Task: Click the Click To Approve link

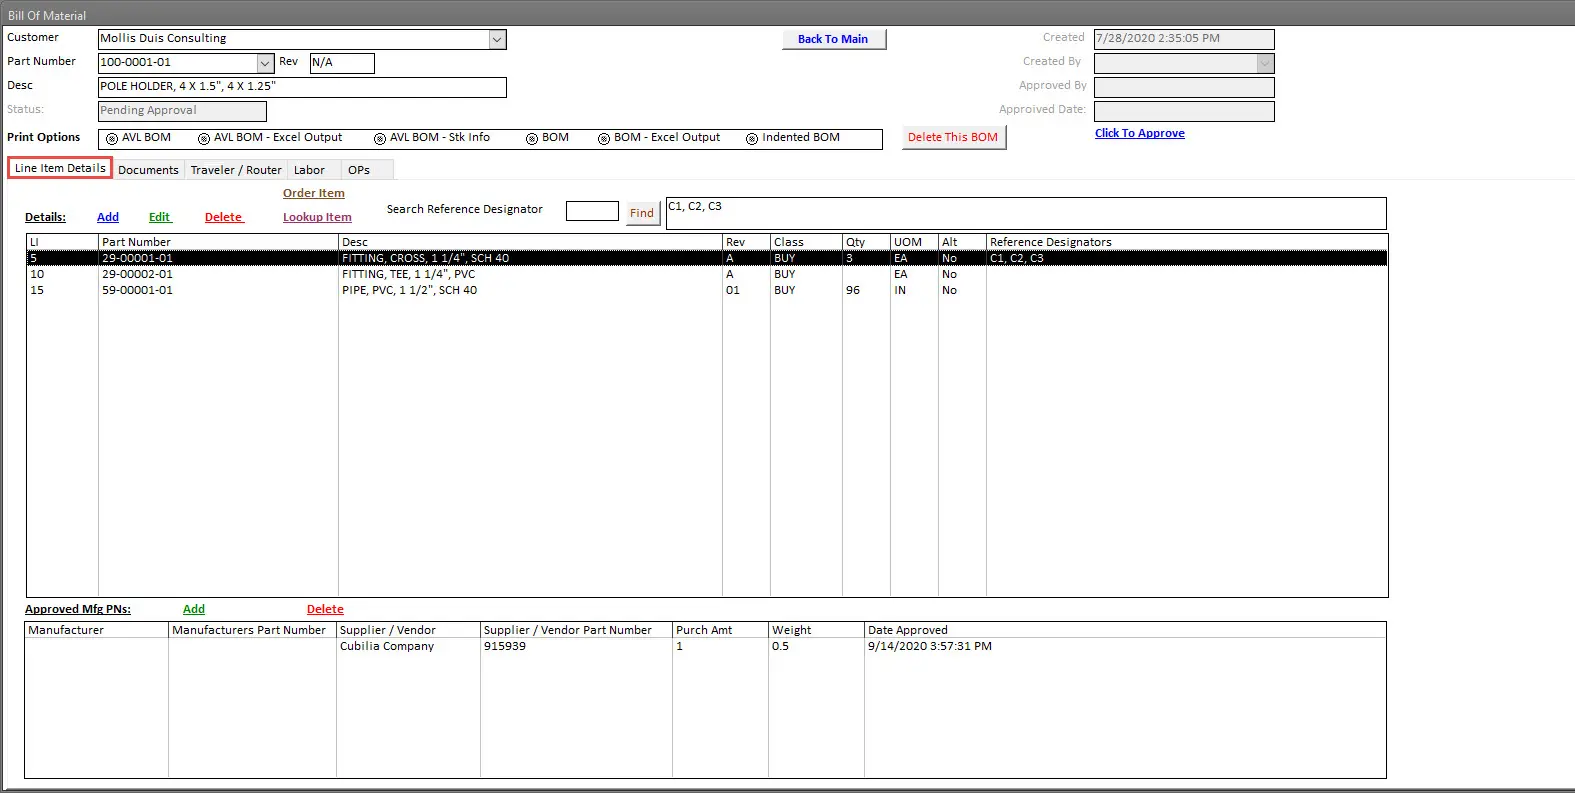Action: tap(1139, 133)
